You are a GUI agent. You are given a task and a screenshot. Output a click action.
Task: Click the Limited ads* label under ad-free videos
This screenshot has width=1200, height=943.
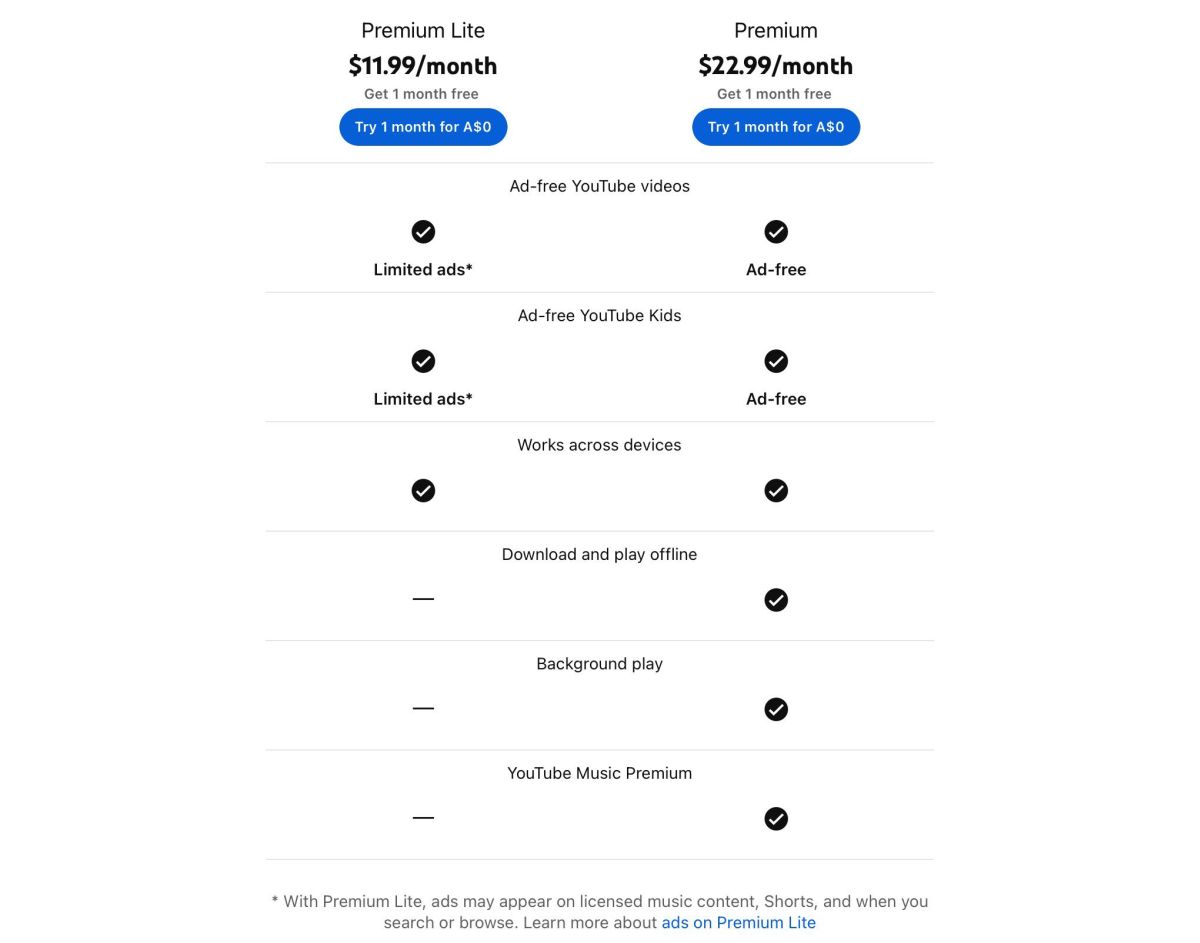(x=423, y=269)
